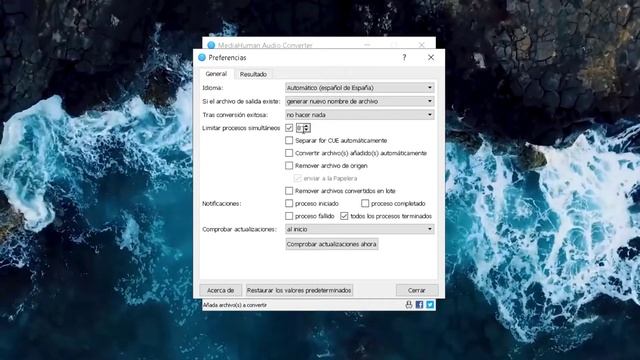Open the Idioma dropdown
The image size is (640, 360).
(x=359, y=88)
